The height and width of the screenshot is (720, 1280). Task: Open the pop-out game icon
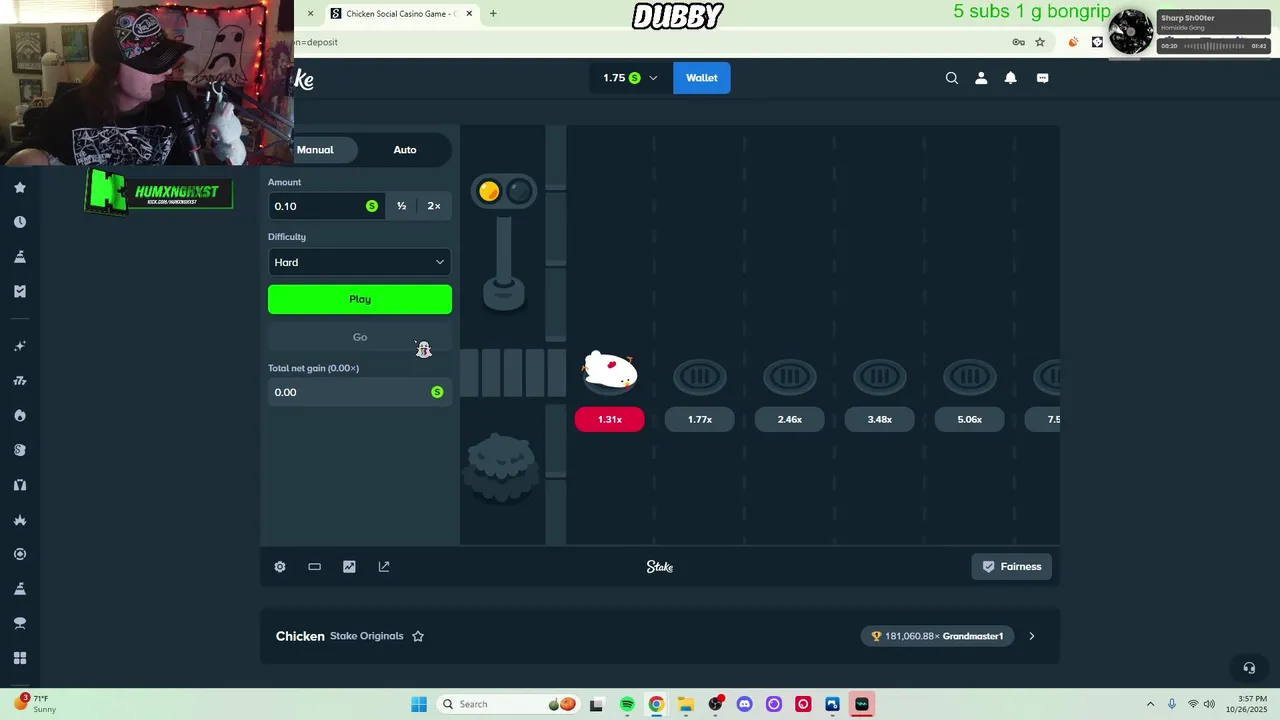[x=384, y=567]
